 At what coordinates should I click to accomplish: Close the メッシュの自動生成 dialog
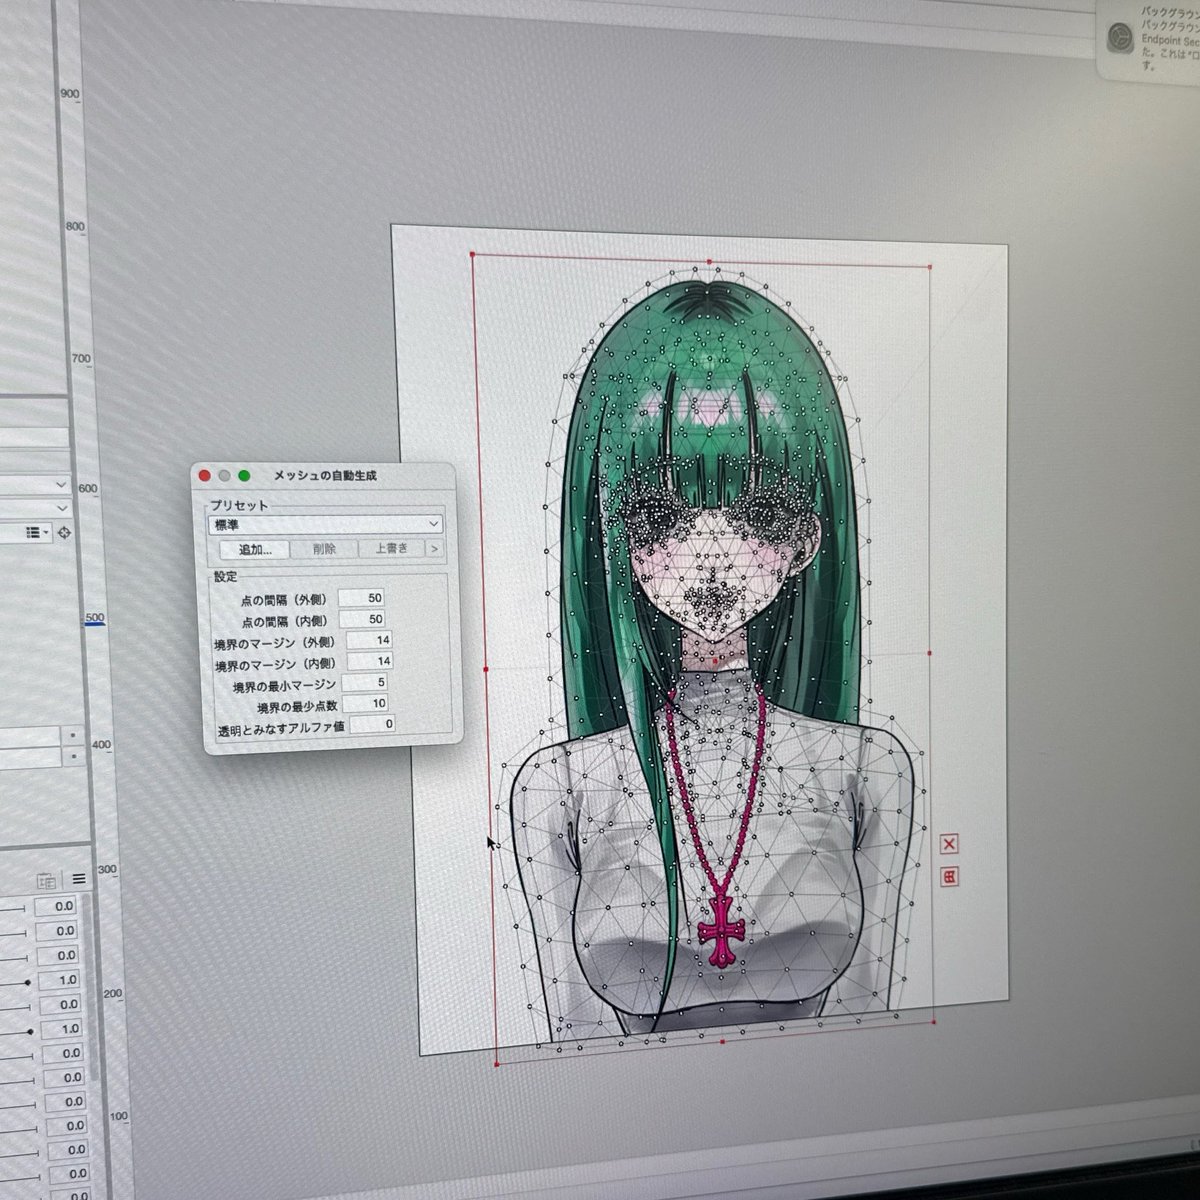coord(205,476)
